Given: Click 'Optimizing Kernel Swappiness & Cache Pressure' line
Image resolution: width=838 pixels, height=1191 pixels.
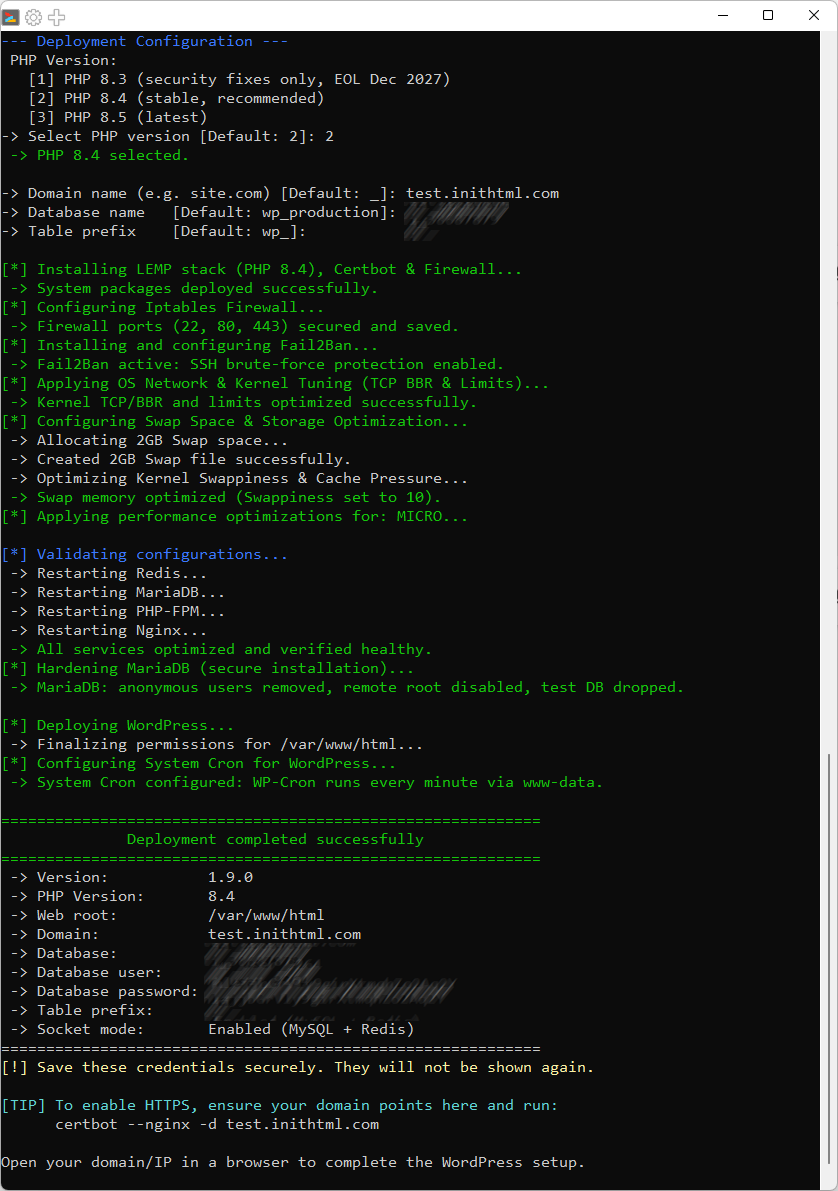Looking at the screenshot, I should coord(239,478).
